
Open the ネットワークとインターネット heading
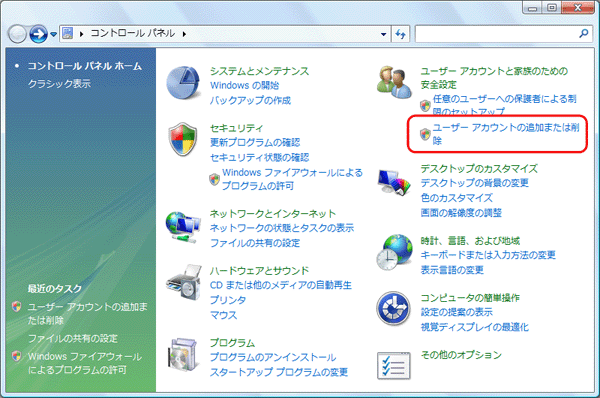(x=272, y=214)
